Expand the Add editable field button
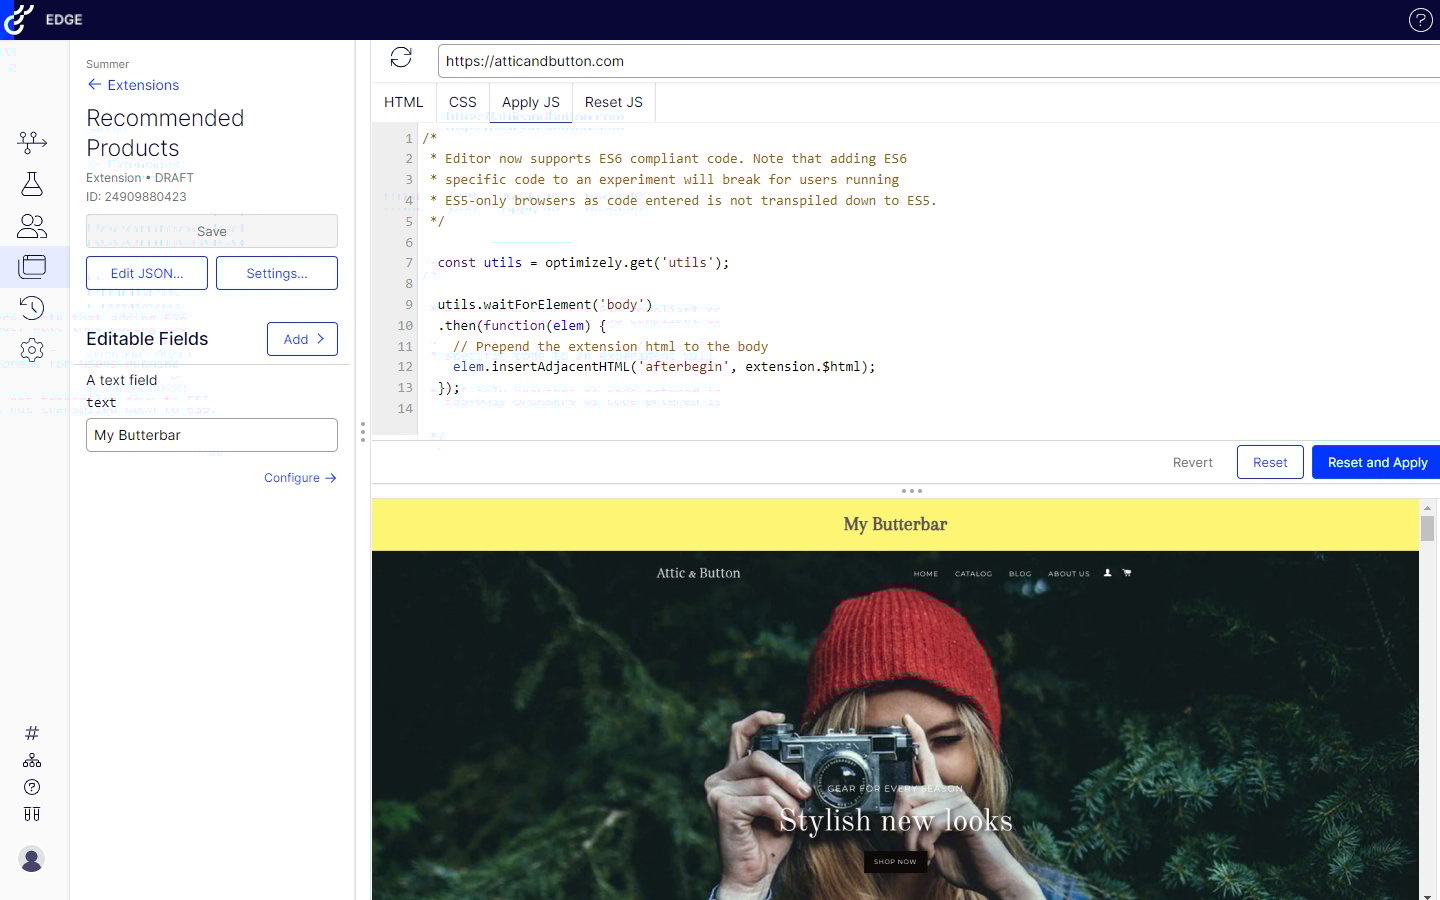Viewport: 1440px width, 900px height. [x=302, y=339]
